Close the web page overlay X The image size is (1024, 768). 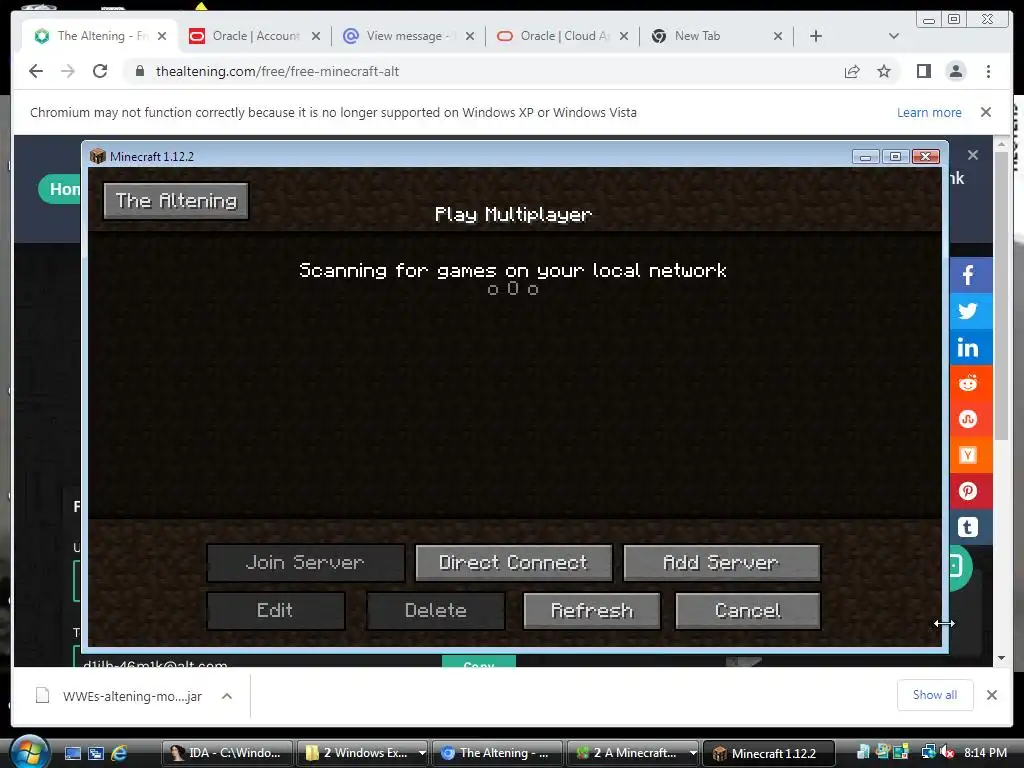(973, 155)
